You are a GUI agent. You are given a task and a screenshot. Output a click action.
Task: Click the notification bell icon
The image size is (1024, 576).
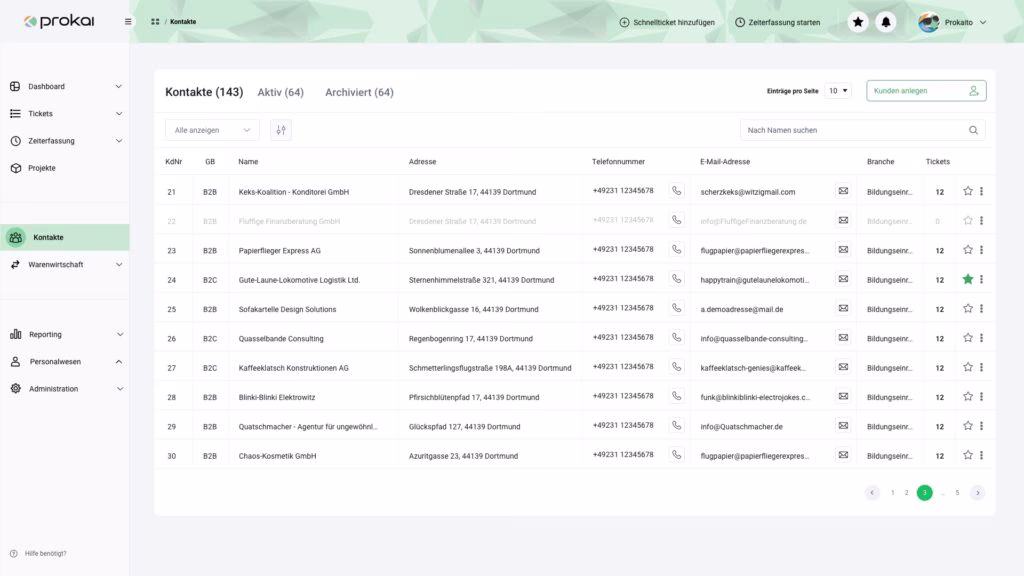click(x=885, y=22)
